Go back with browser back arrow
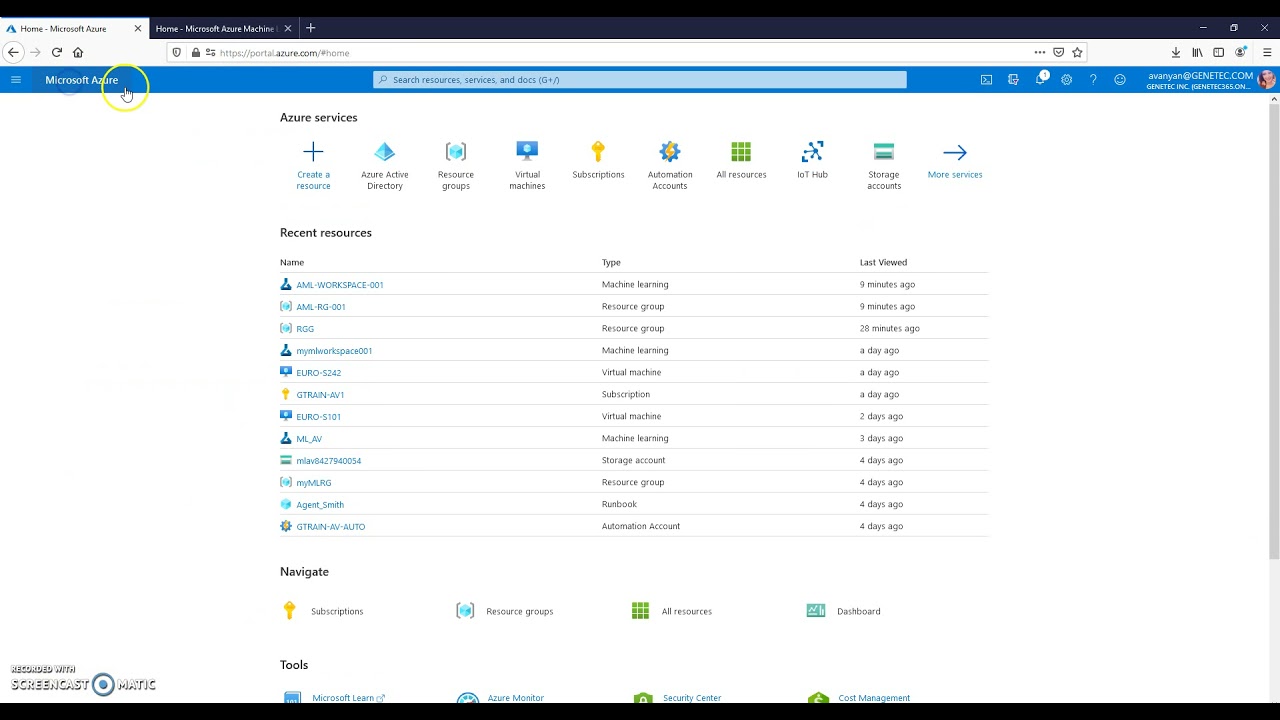The height and width of the screenshot is (720, 1280). (13, 53)
